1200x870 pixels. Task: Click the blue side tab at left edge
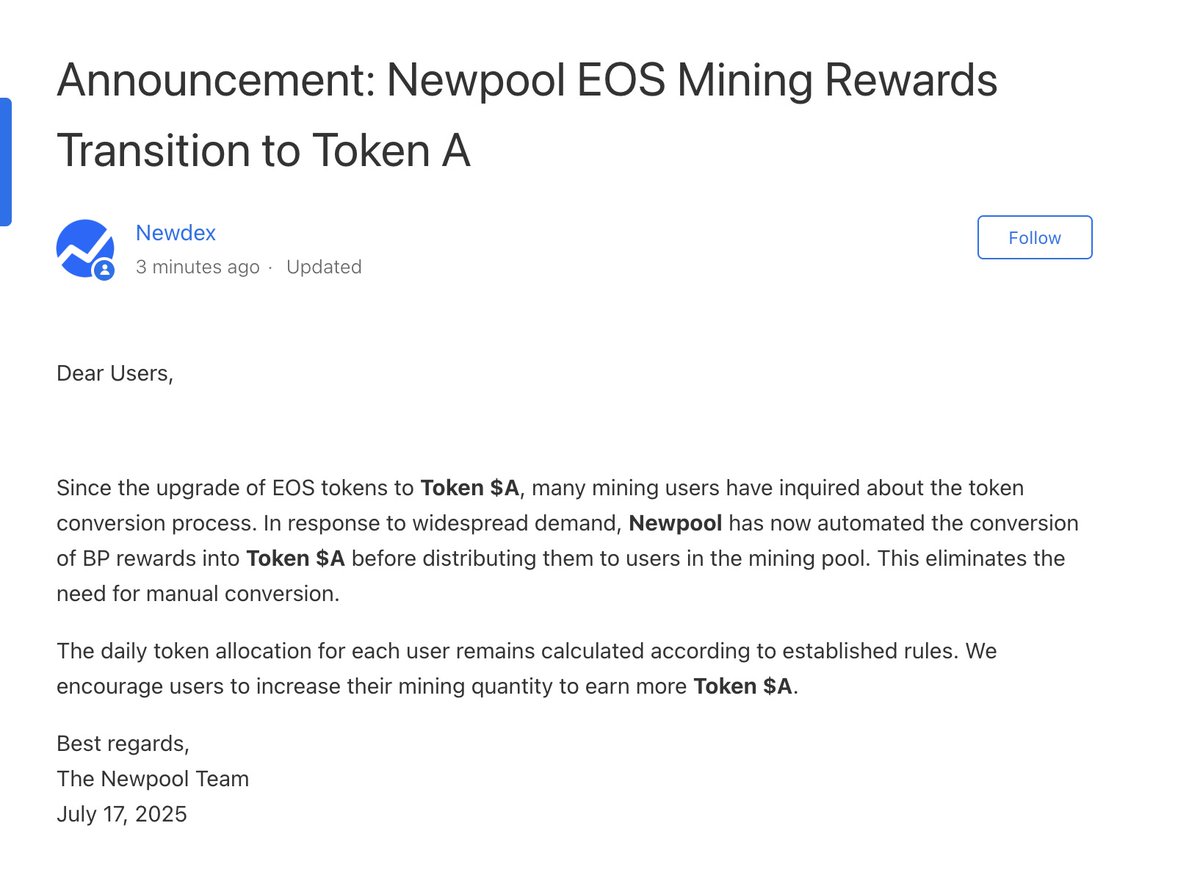(x=5, y=161)
